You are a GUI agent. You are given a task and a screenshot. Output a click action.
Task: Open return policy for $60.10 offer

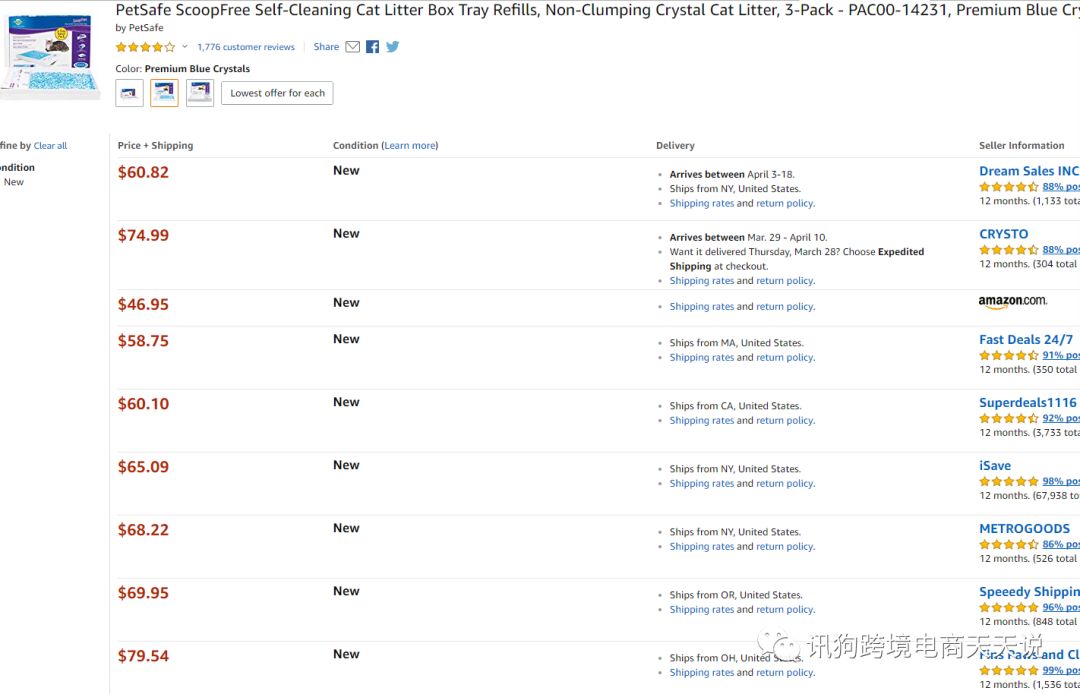tap(785, 421)
